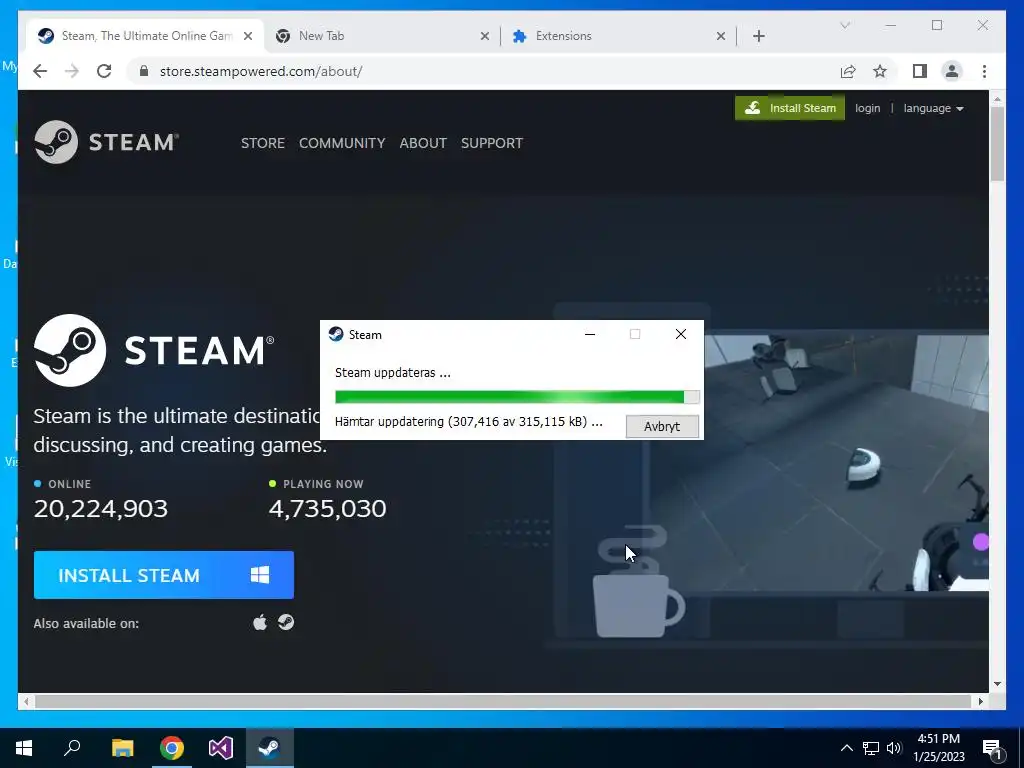This screenshot has height=768, width=1024.
Task: Switch to the New Tab tab
Action: [382, 36]
